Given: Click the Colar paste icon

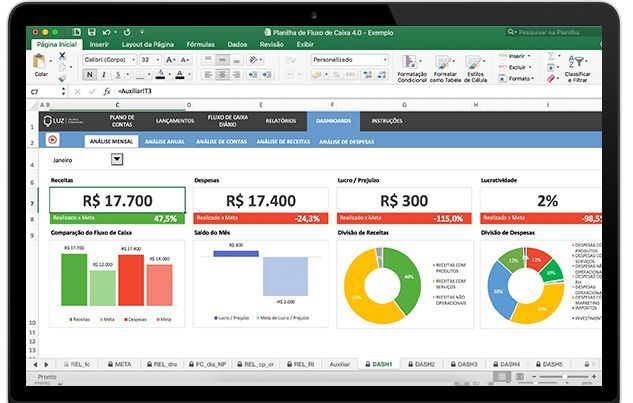Looking at the screenshot, I should click(x=40, y=62).
